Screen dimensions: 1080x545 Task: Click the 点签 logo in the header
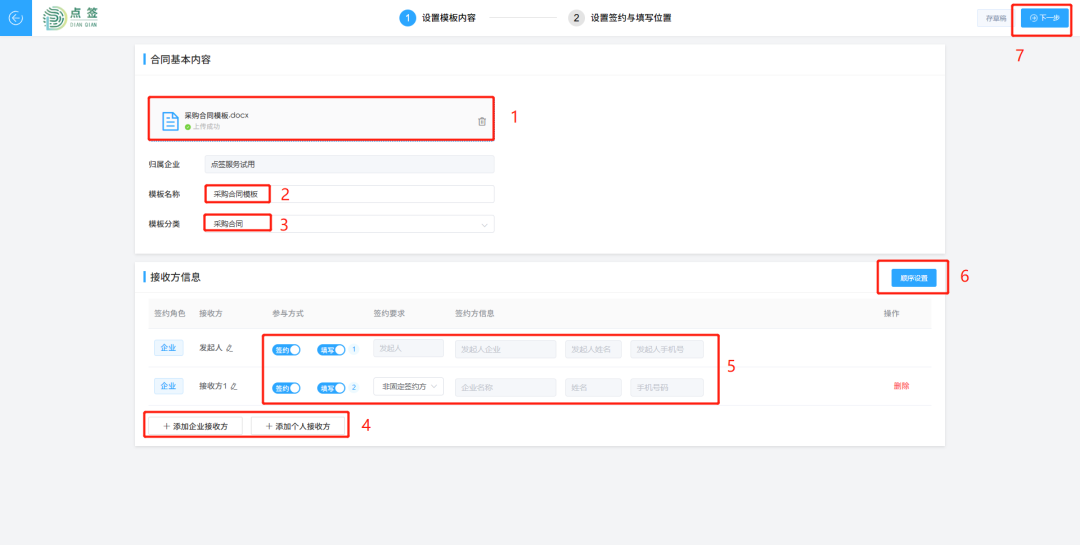pos(71,18)
